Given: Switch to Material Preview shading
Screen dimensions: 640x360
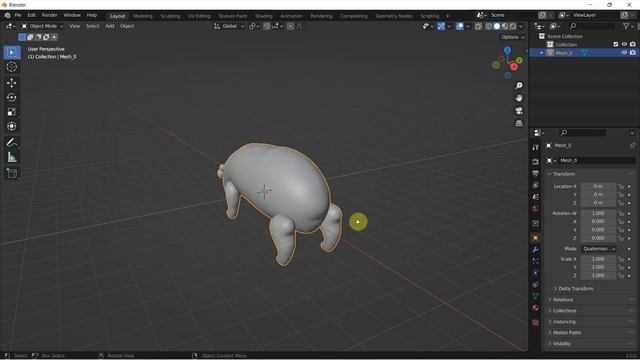Looking at the screenshot, I should tap(505, 27).
